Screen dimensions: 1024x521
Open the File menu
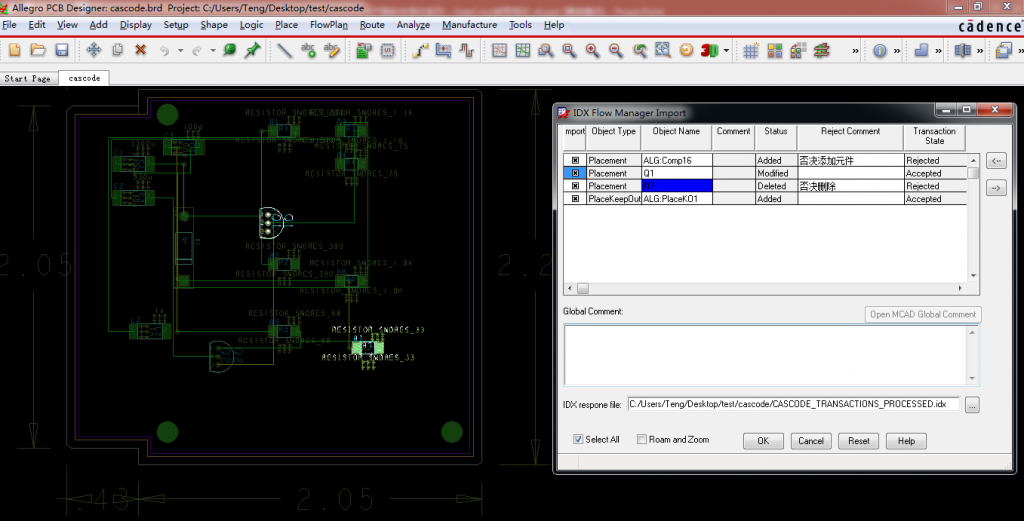pos(9,25)
